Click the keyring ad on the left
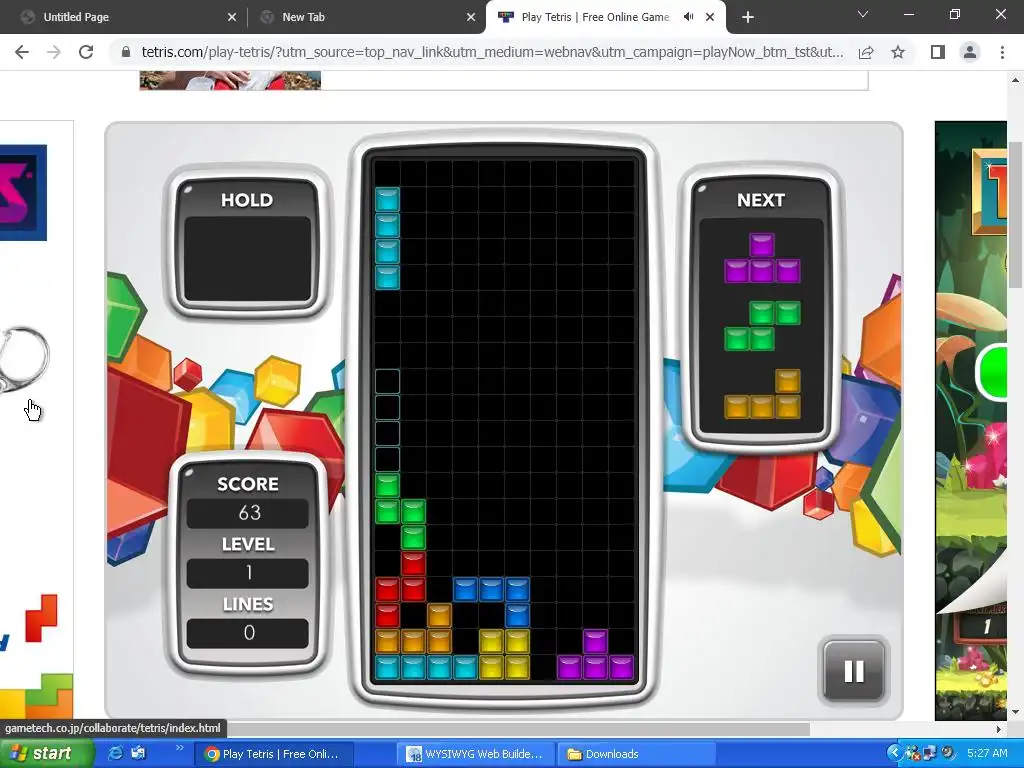Image resolution: width=1024 pixels, height=768 pixels. [24, 360]
